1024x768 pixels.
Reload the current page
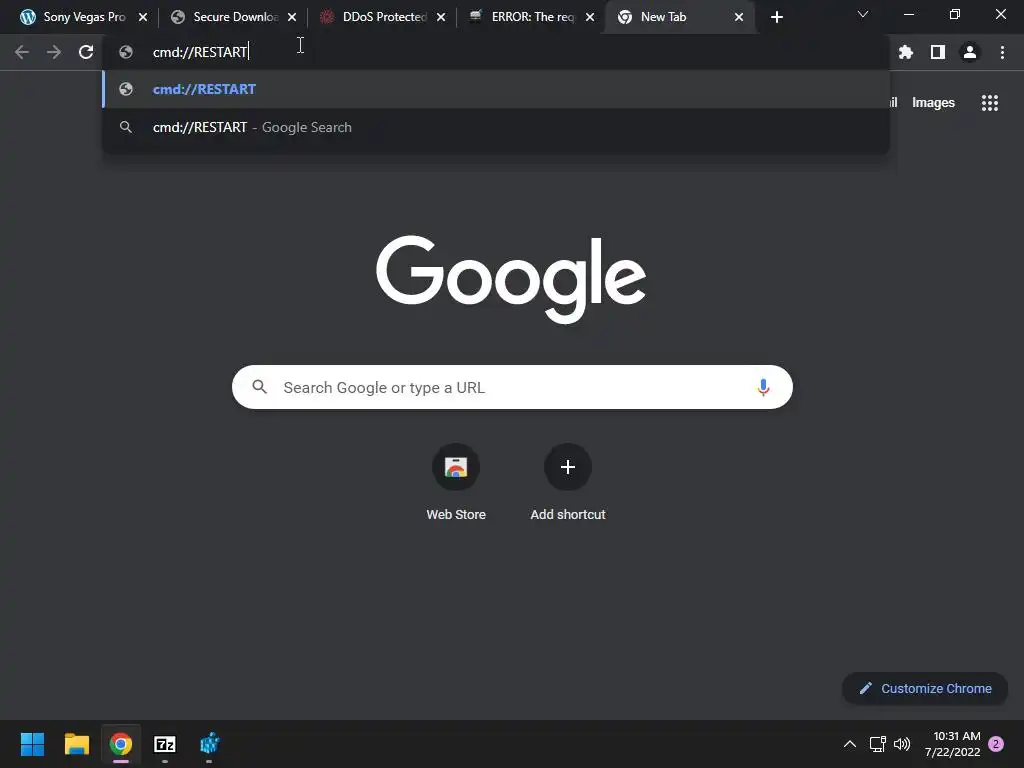click(x=86, y=52)
